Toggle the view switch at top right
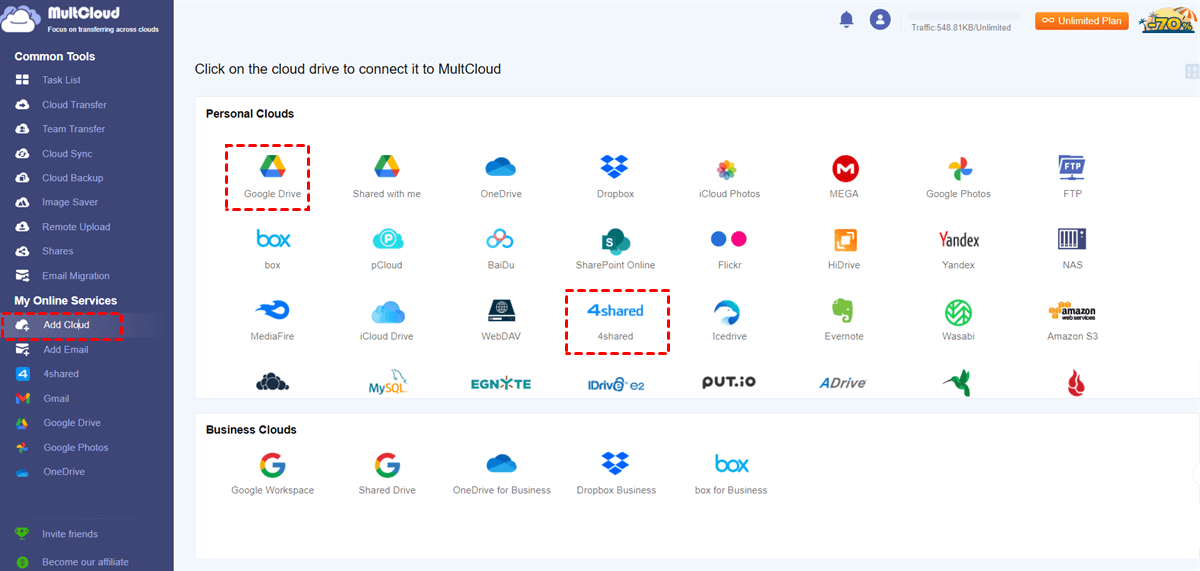Screen dimensions: 1200x571 (1191, 71)
